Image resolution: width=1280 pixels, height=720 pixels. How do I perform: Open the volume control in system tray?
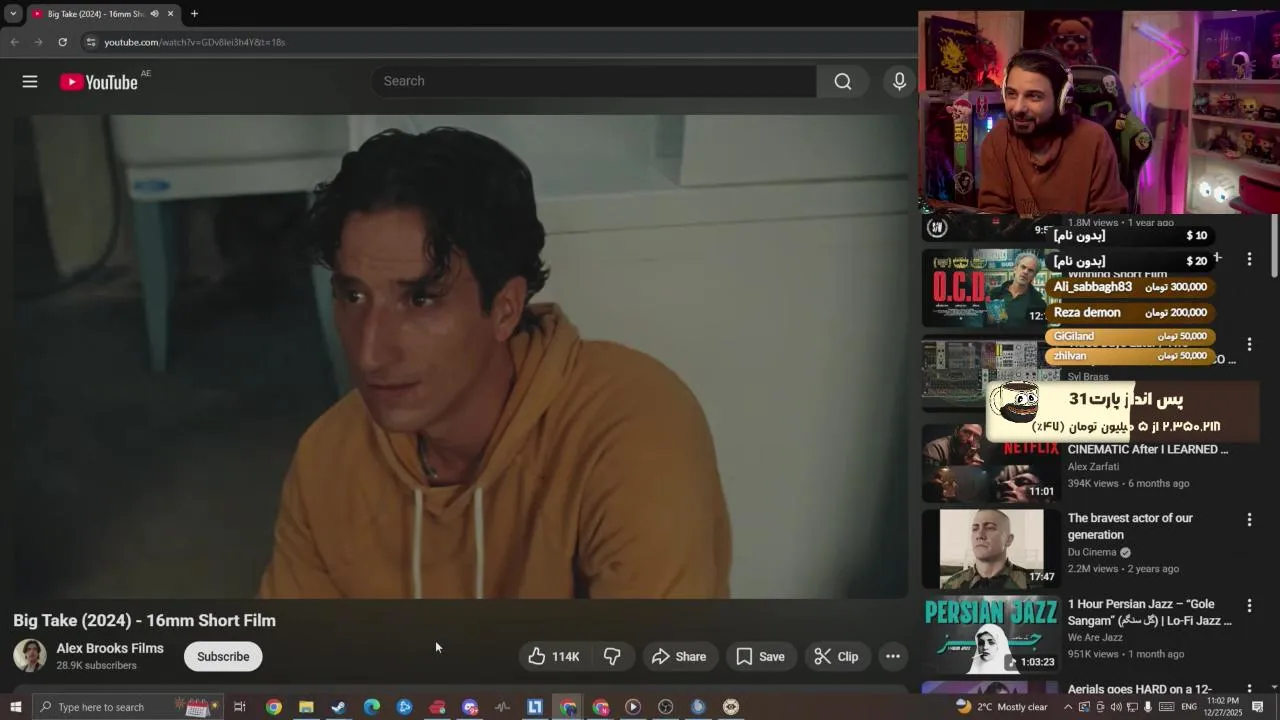point(1115,707)
